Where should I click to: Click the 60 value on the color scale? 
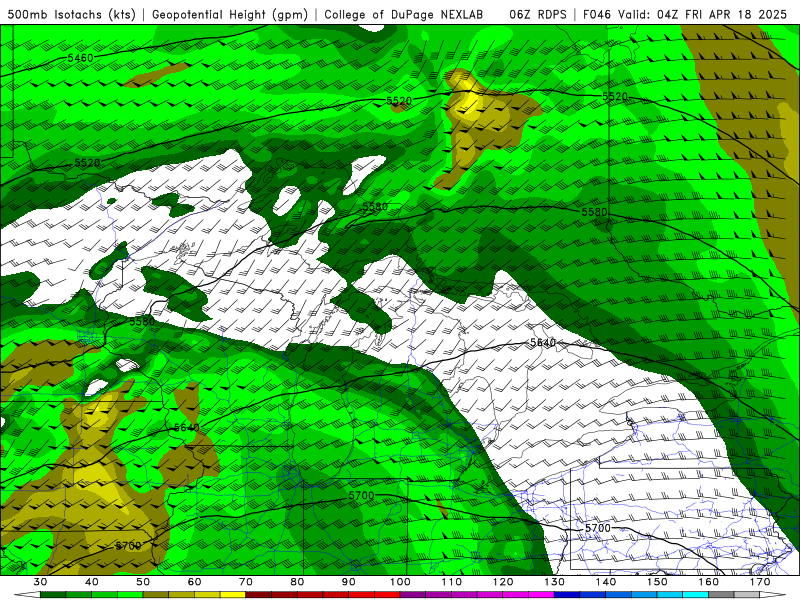[194, 582]
